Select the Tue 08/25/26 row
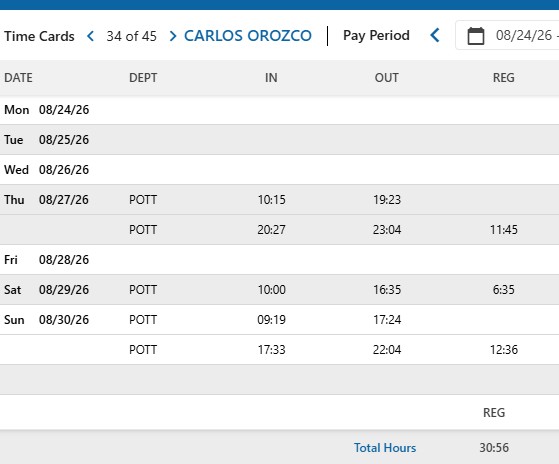The height and width of the screenshot is (464, 559). click(280, 140)
